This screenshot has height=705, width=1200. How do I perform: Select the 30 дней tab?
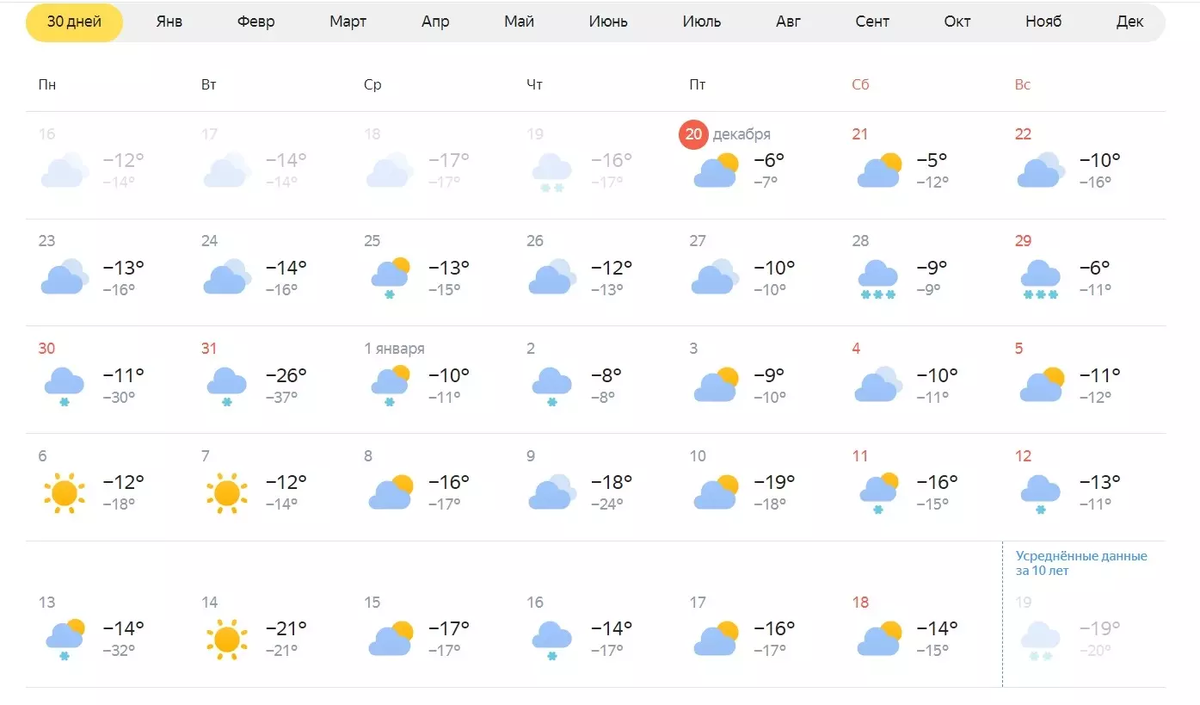pyautogui.click(x=74, y=22)
